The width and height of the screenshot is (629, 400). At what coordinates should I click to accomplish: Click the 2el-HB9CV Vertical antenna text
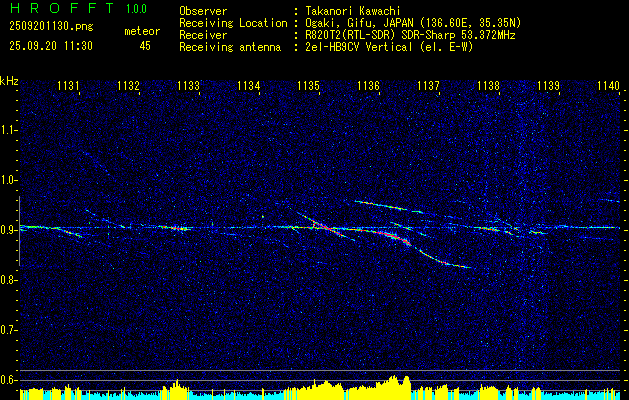pyautogui.click(x=389, y=47)
